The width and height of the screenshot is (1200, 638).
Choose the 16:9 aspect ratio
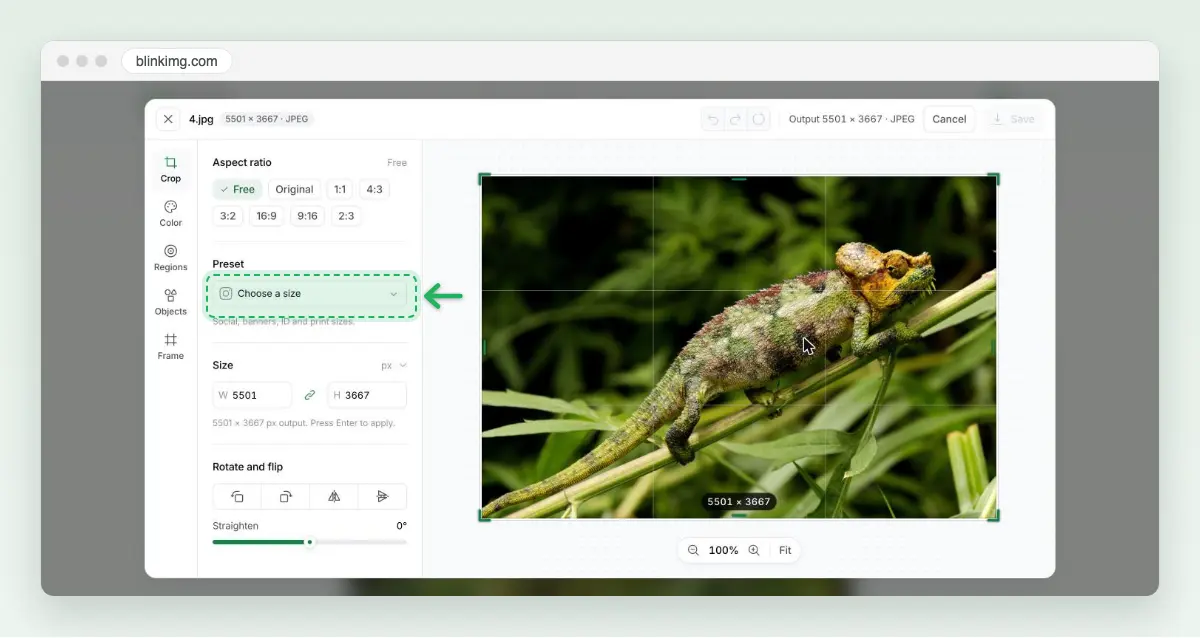point(267,216)
